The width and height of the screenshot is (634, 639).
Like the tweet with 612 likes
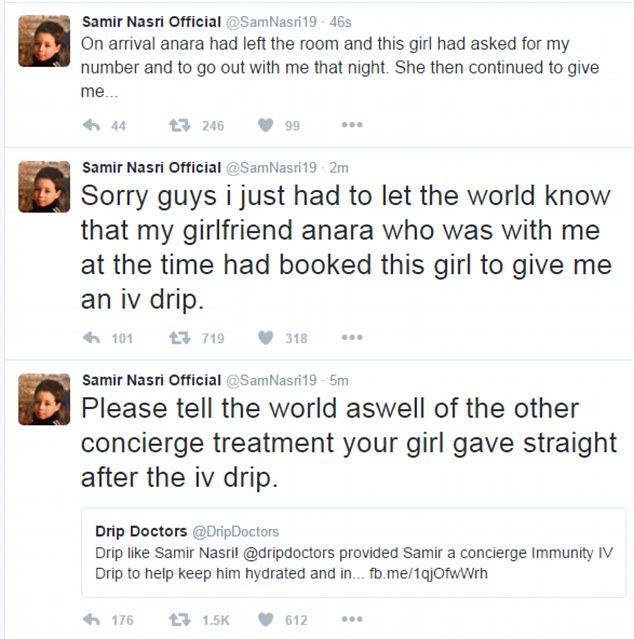coord(266,620)
